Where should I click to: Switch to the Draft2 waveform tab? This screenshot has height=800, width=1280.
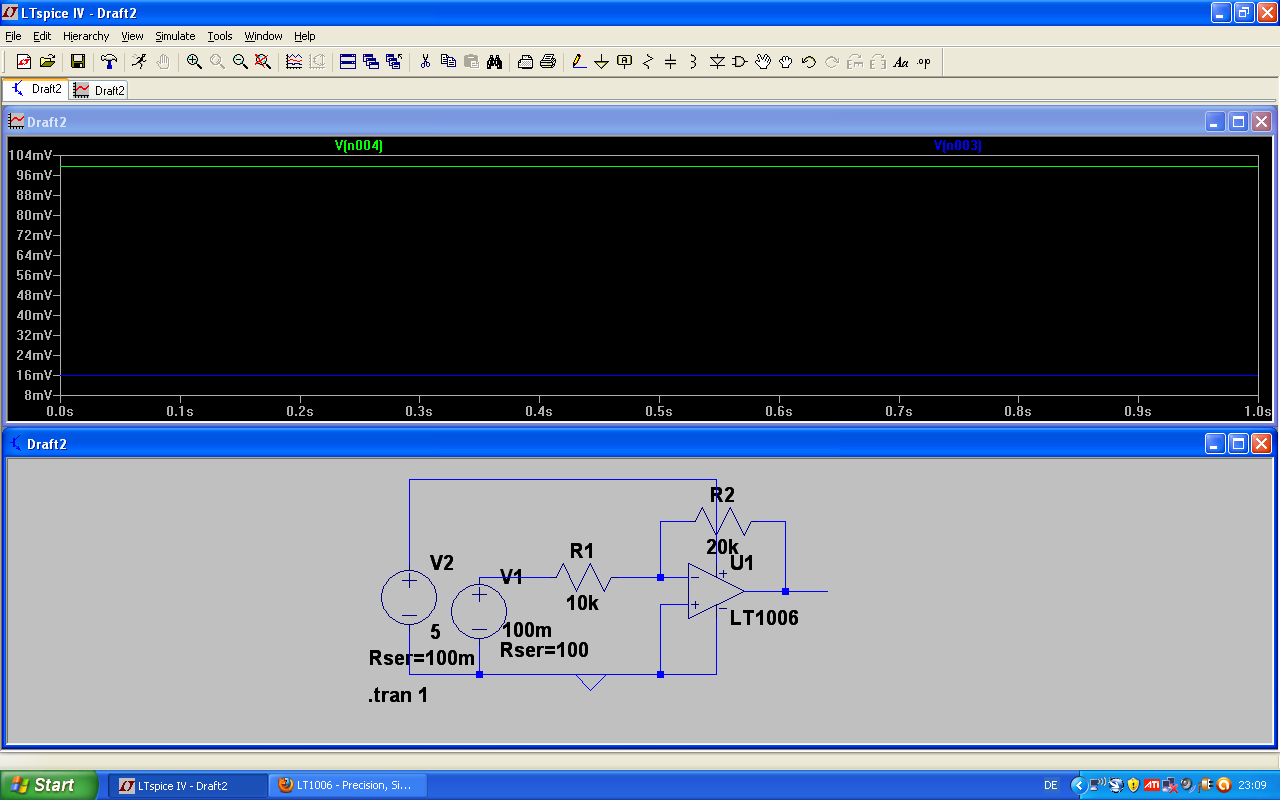(99, 90)
